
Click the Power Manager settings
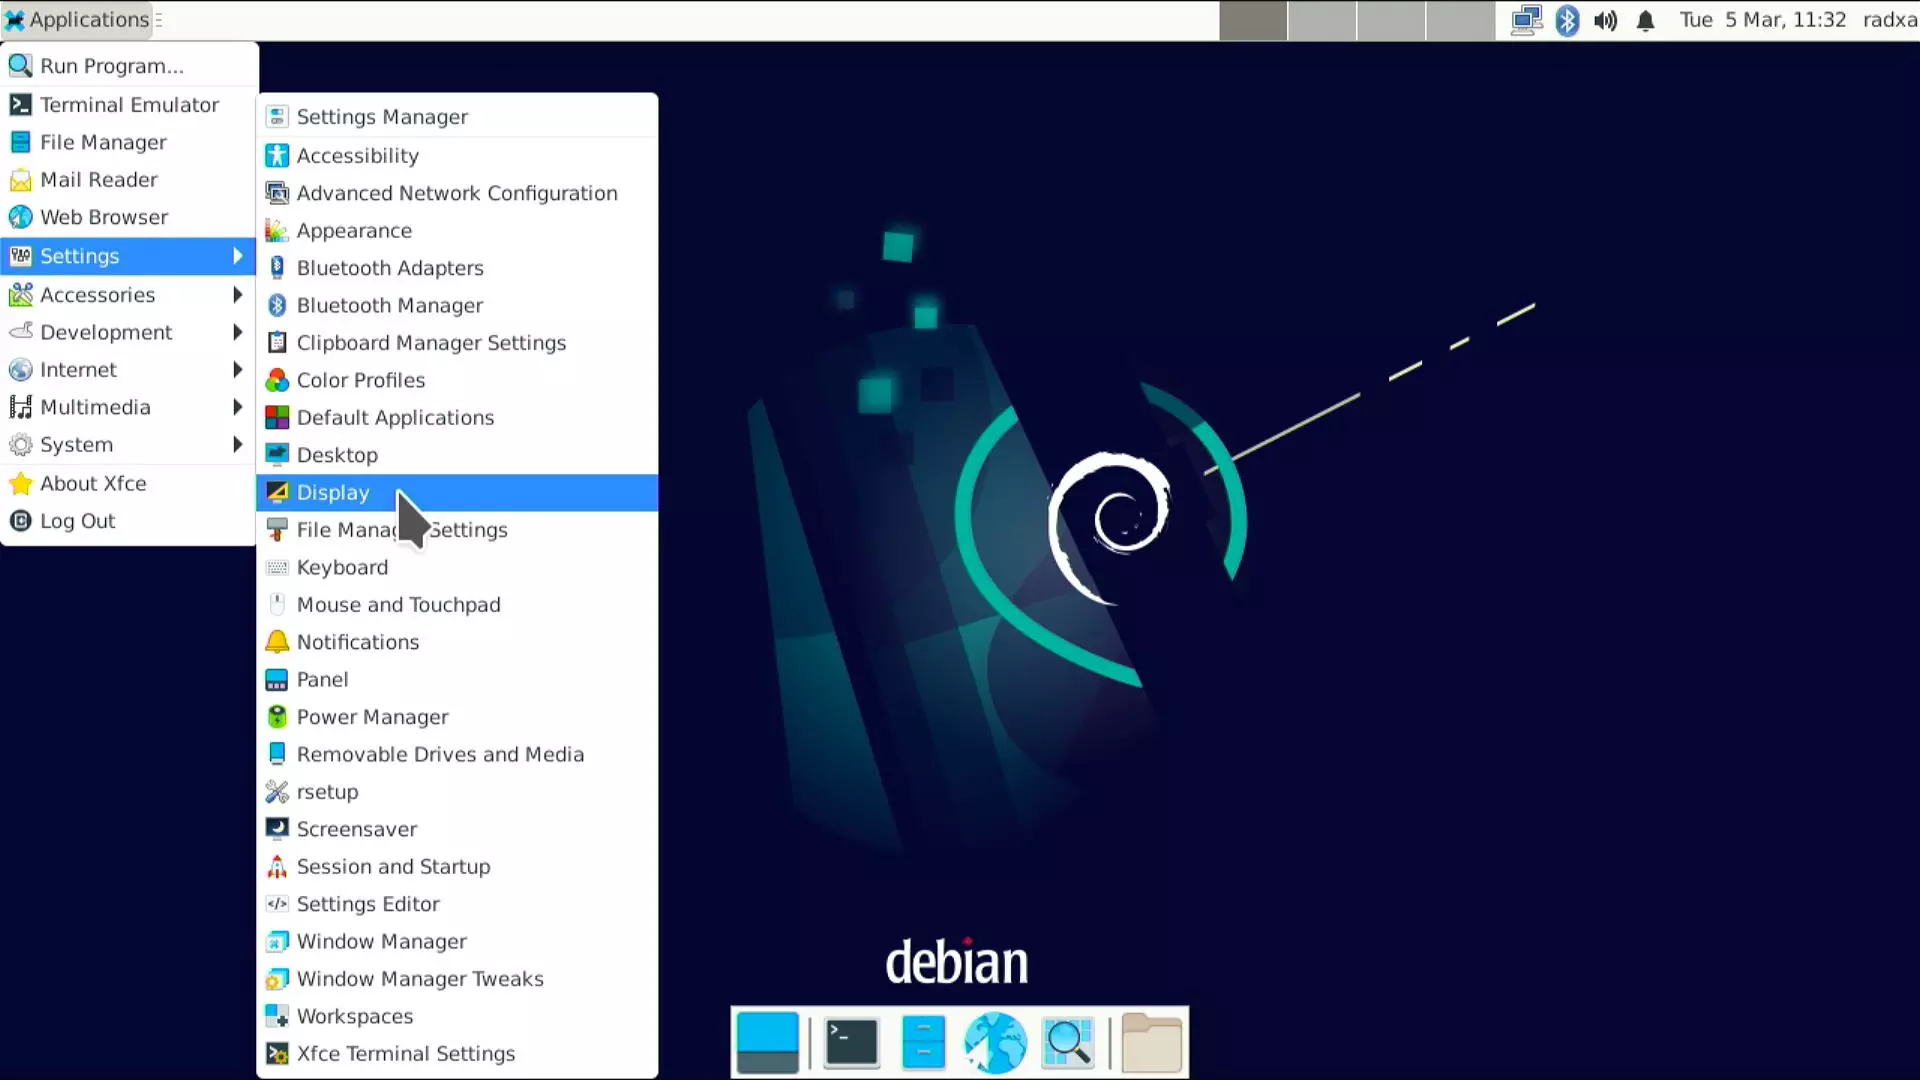click(373, 716)
